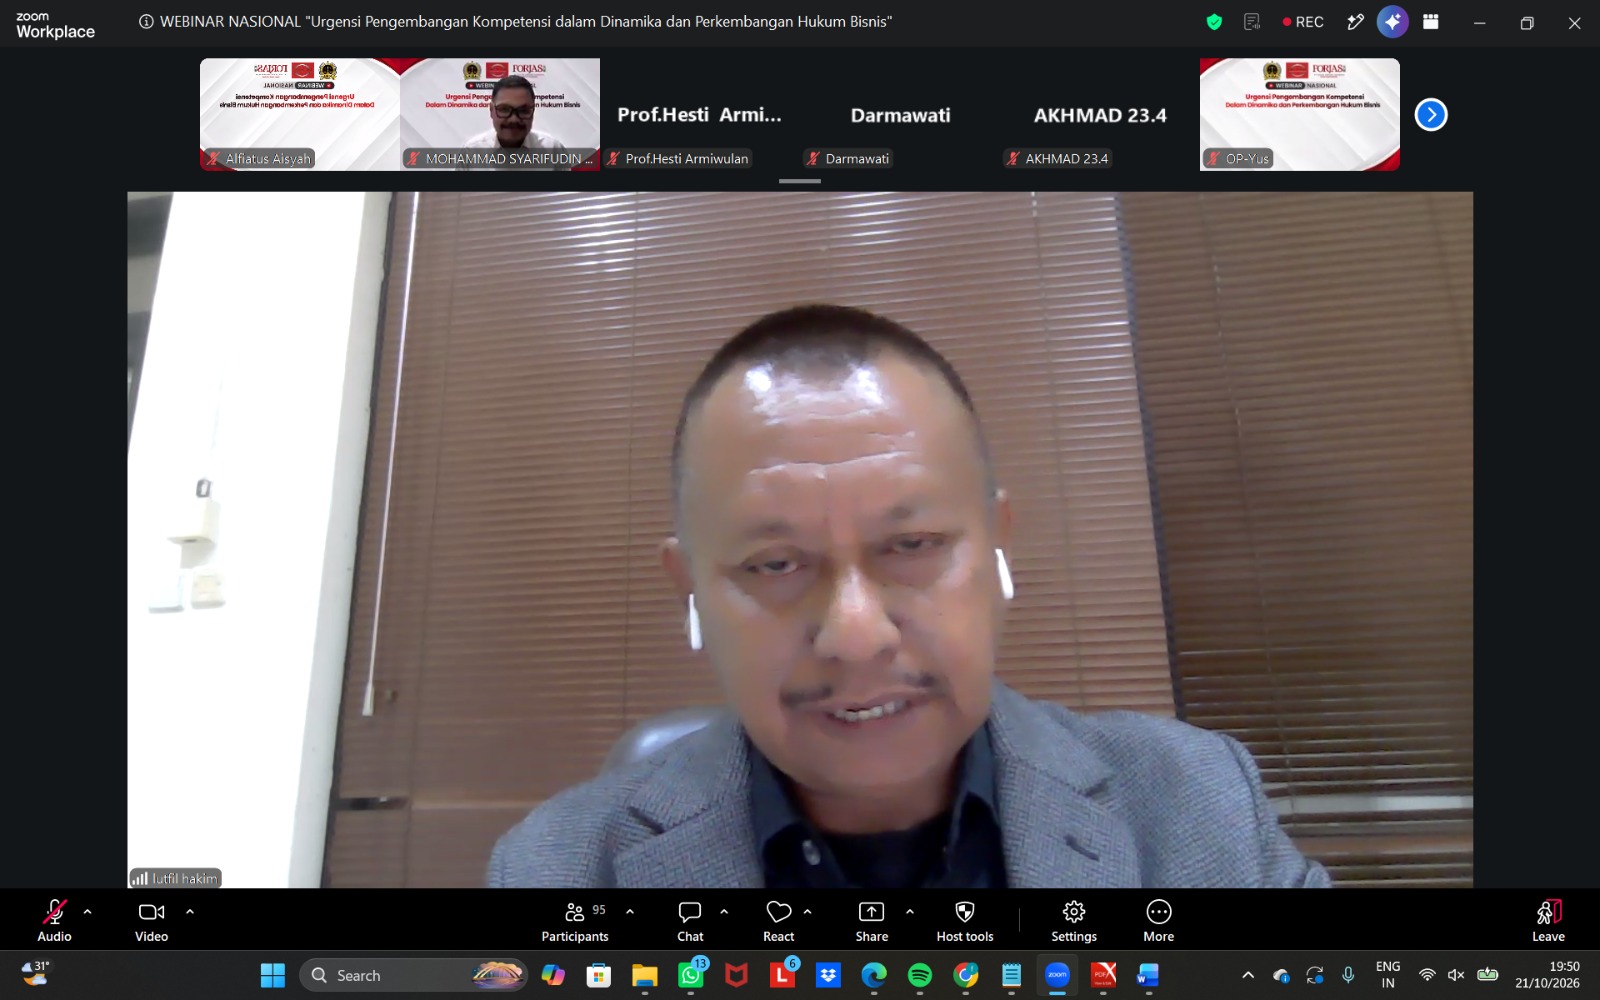
Task: Open Zoom Settings gear
Action: point(1074,920)
